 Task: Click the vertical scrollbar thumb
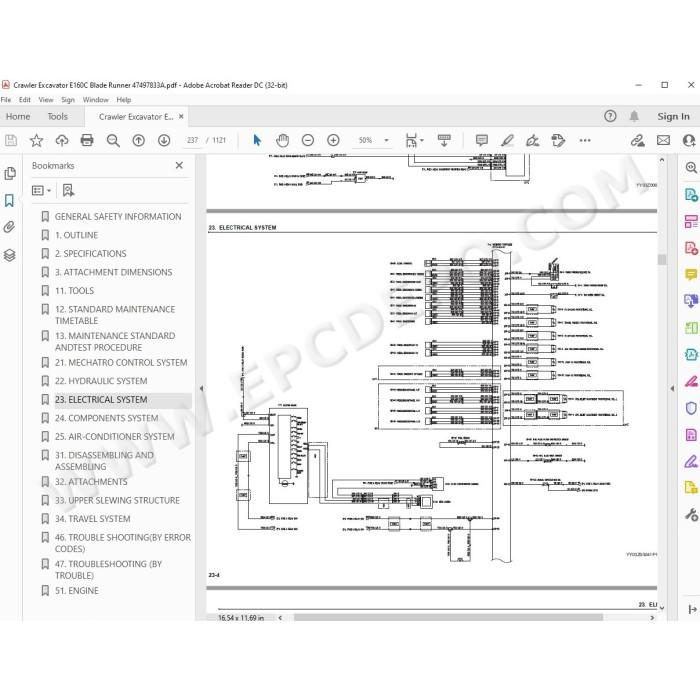click(x=662, y=260)
